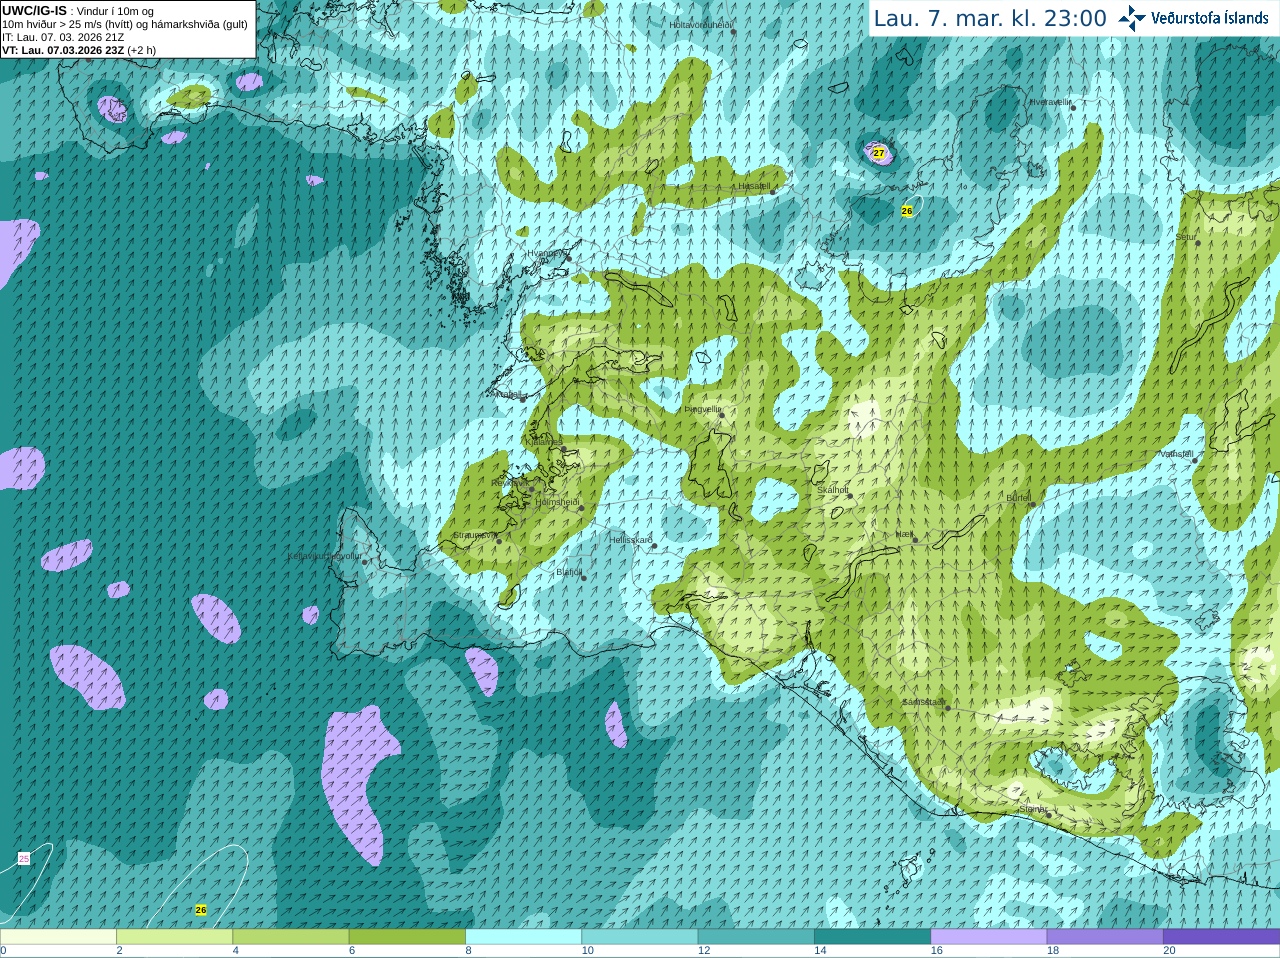Click the legend scale value 8

click(468, 951)
